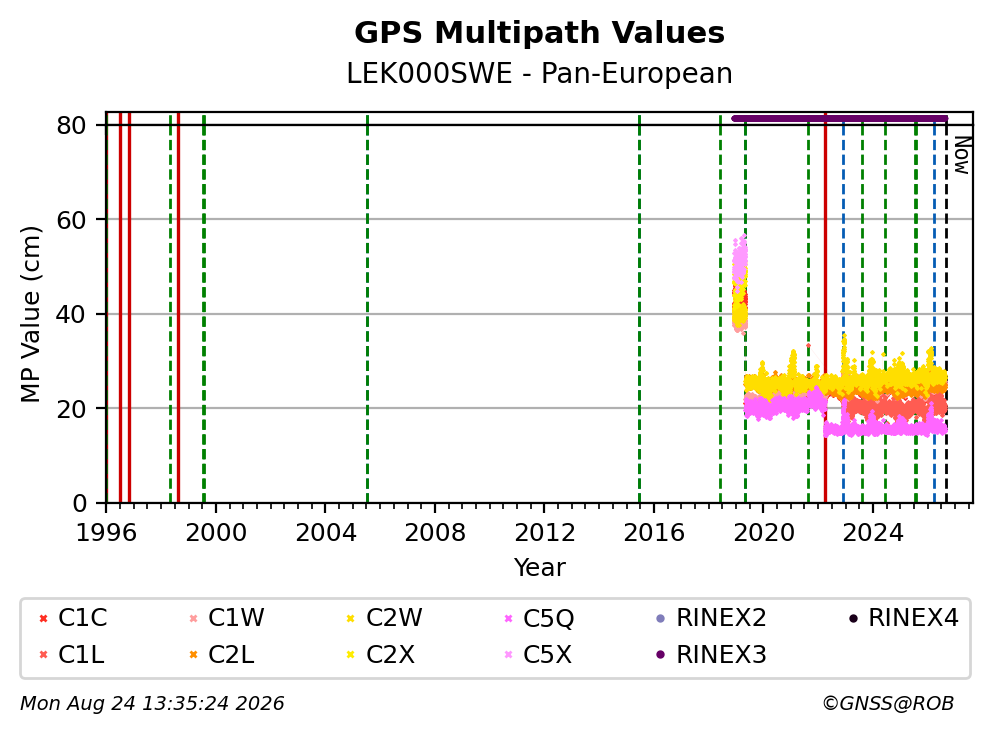Click the 0 y-axis tick label
992x734 pixels.
pyautogui.click(x=80, y=504)
